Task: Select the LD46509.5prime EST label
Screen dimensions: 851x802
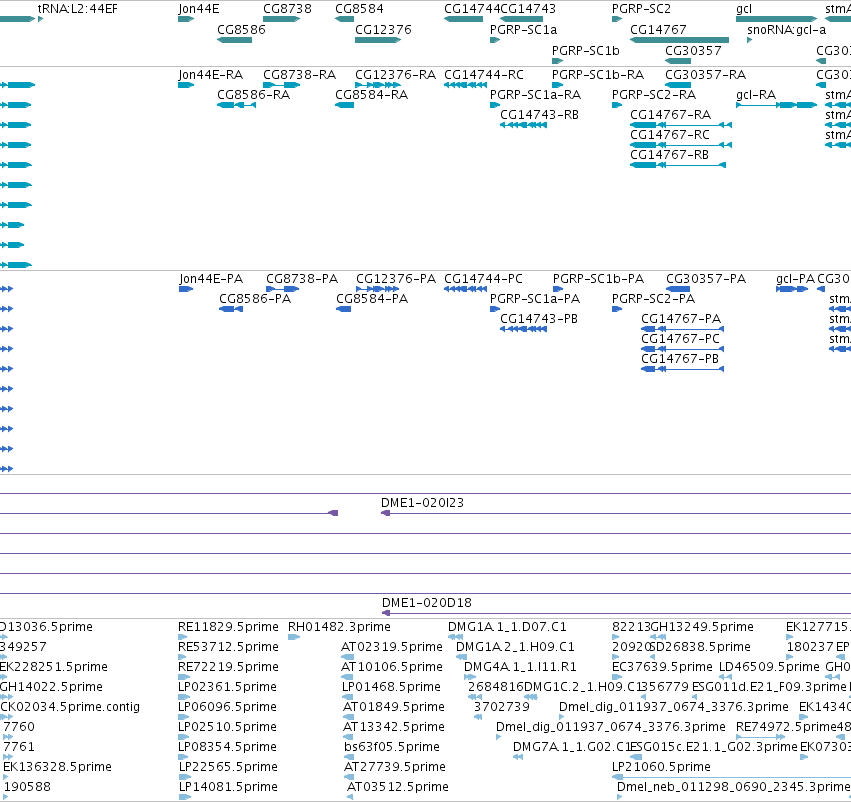Action: pyautogui.click(x=769, y=666)
